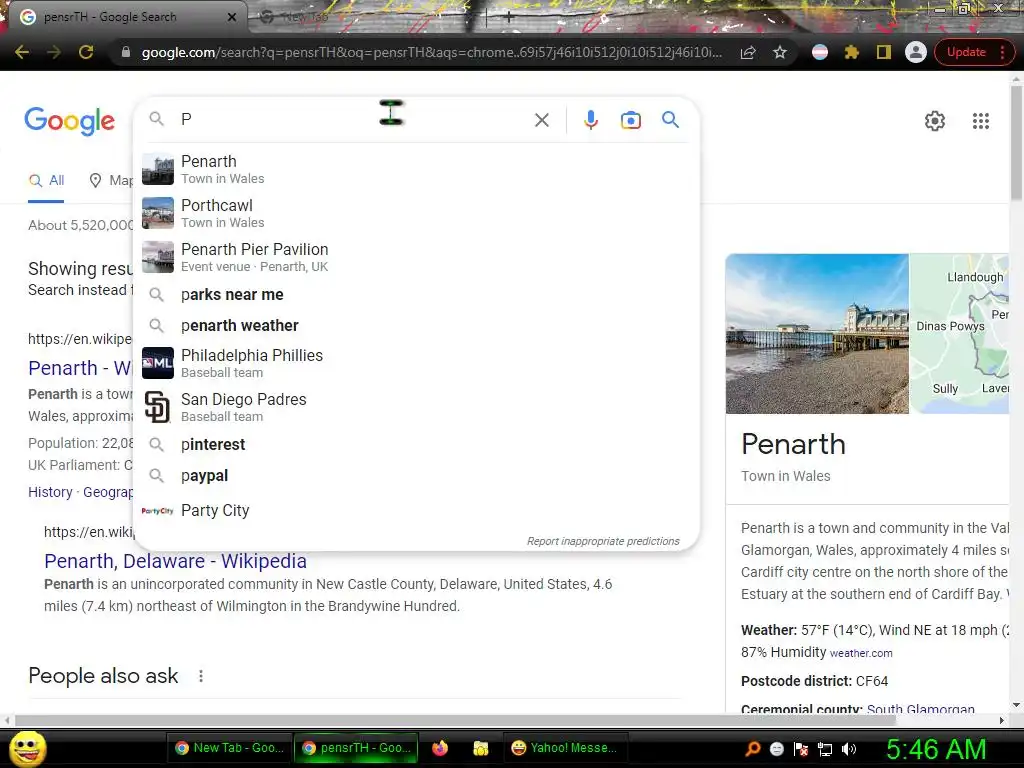Switch to 'New Tab - Goo...' taskbar window
1024x768 pixels.
229,748
